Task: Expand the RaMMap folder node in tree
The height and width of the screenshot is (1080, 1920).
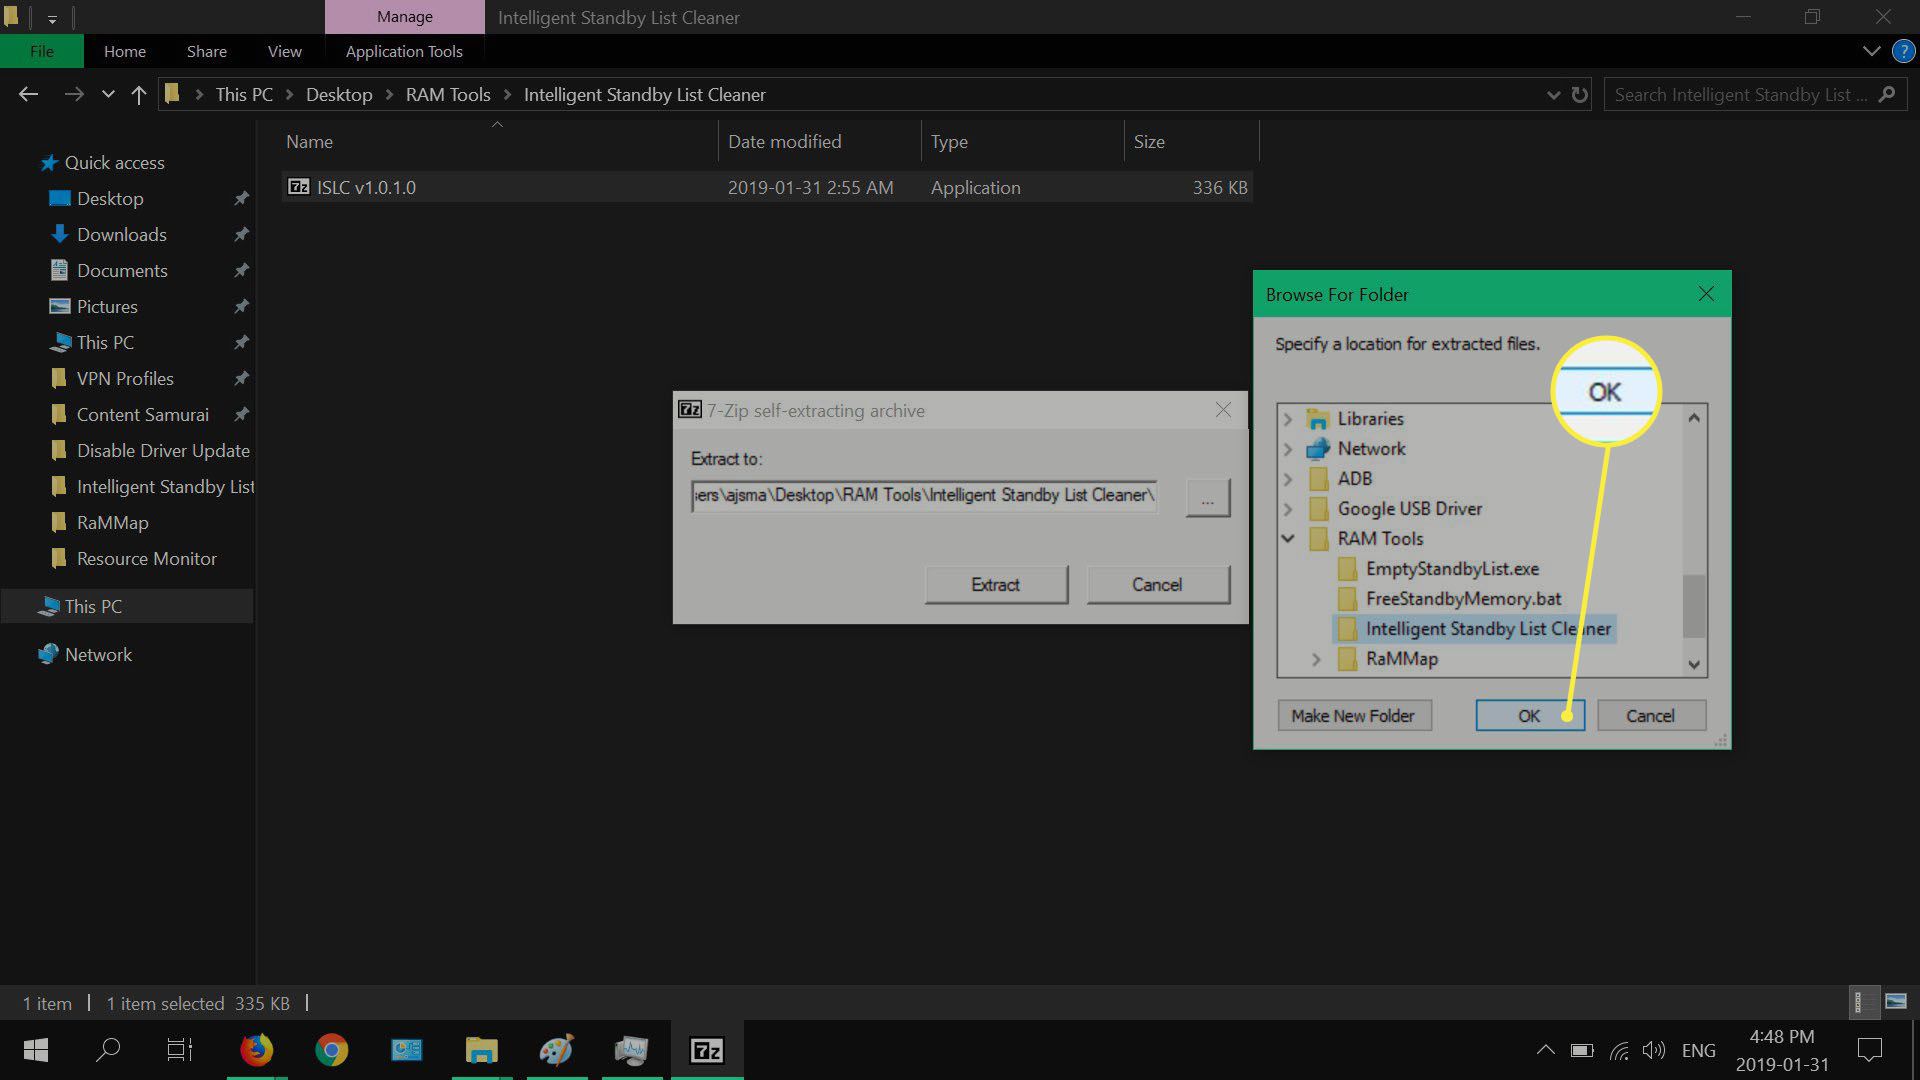Action: (1316, 659)
